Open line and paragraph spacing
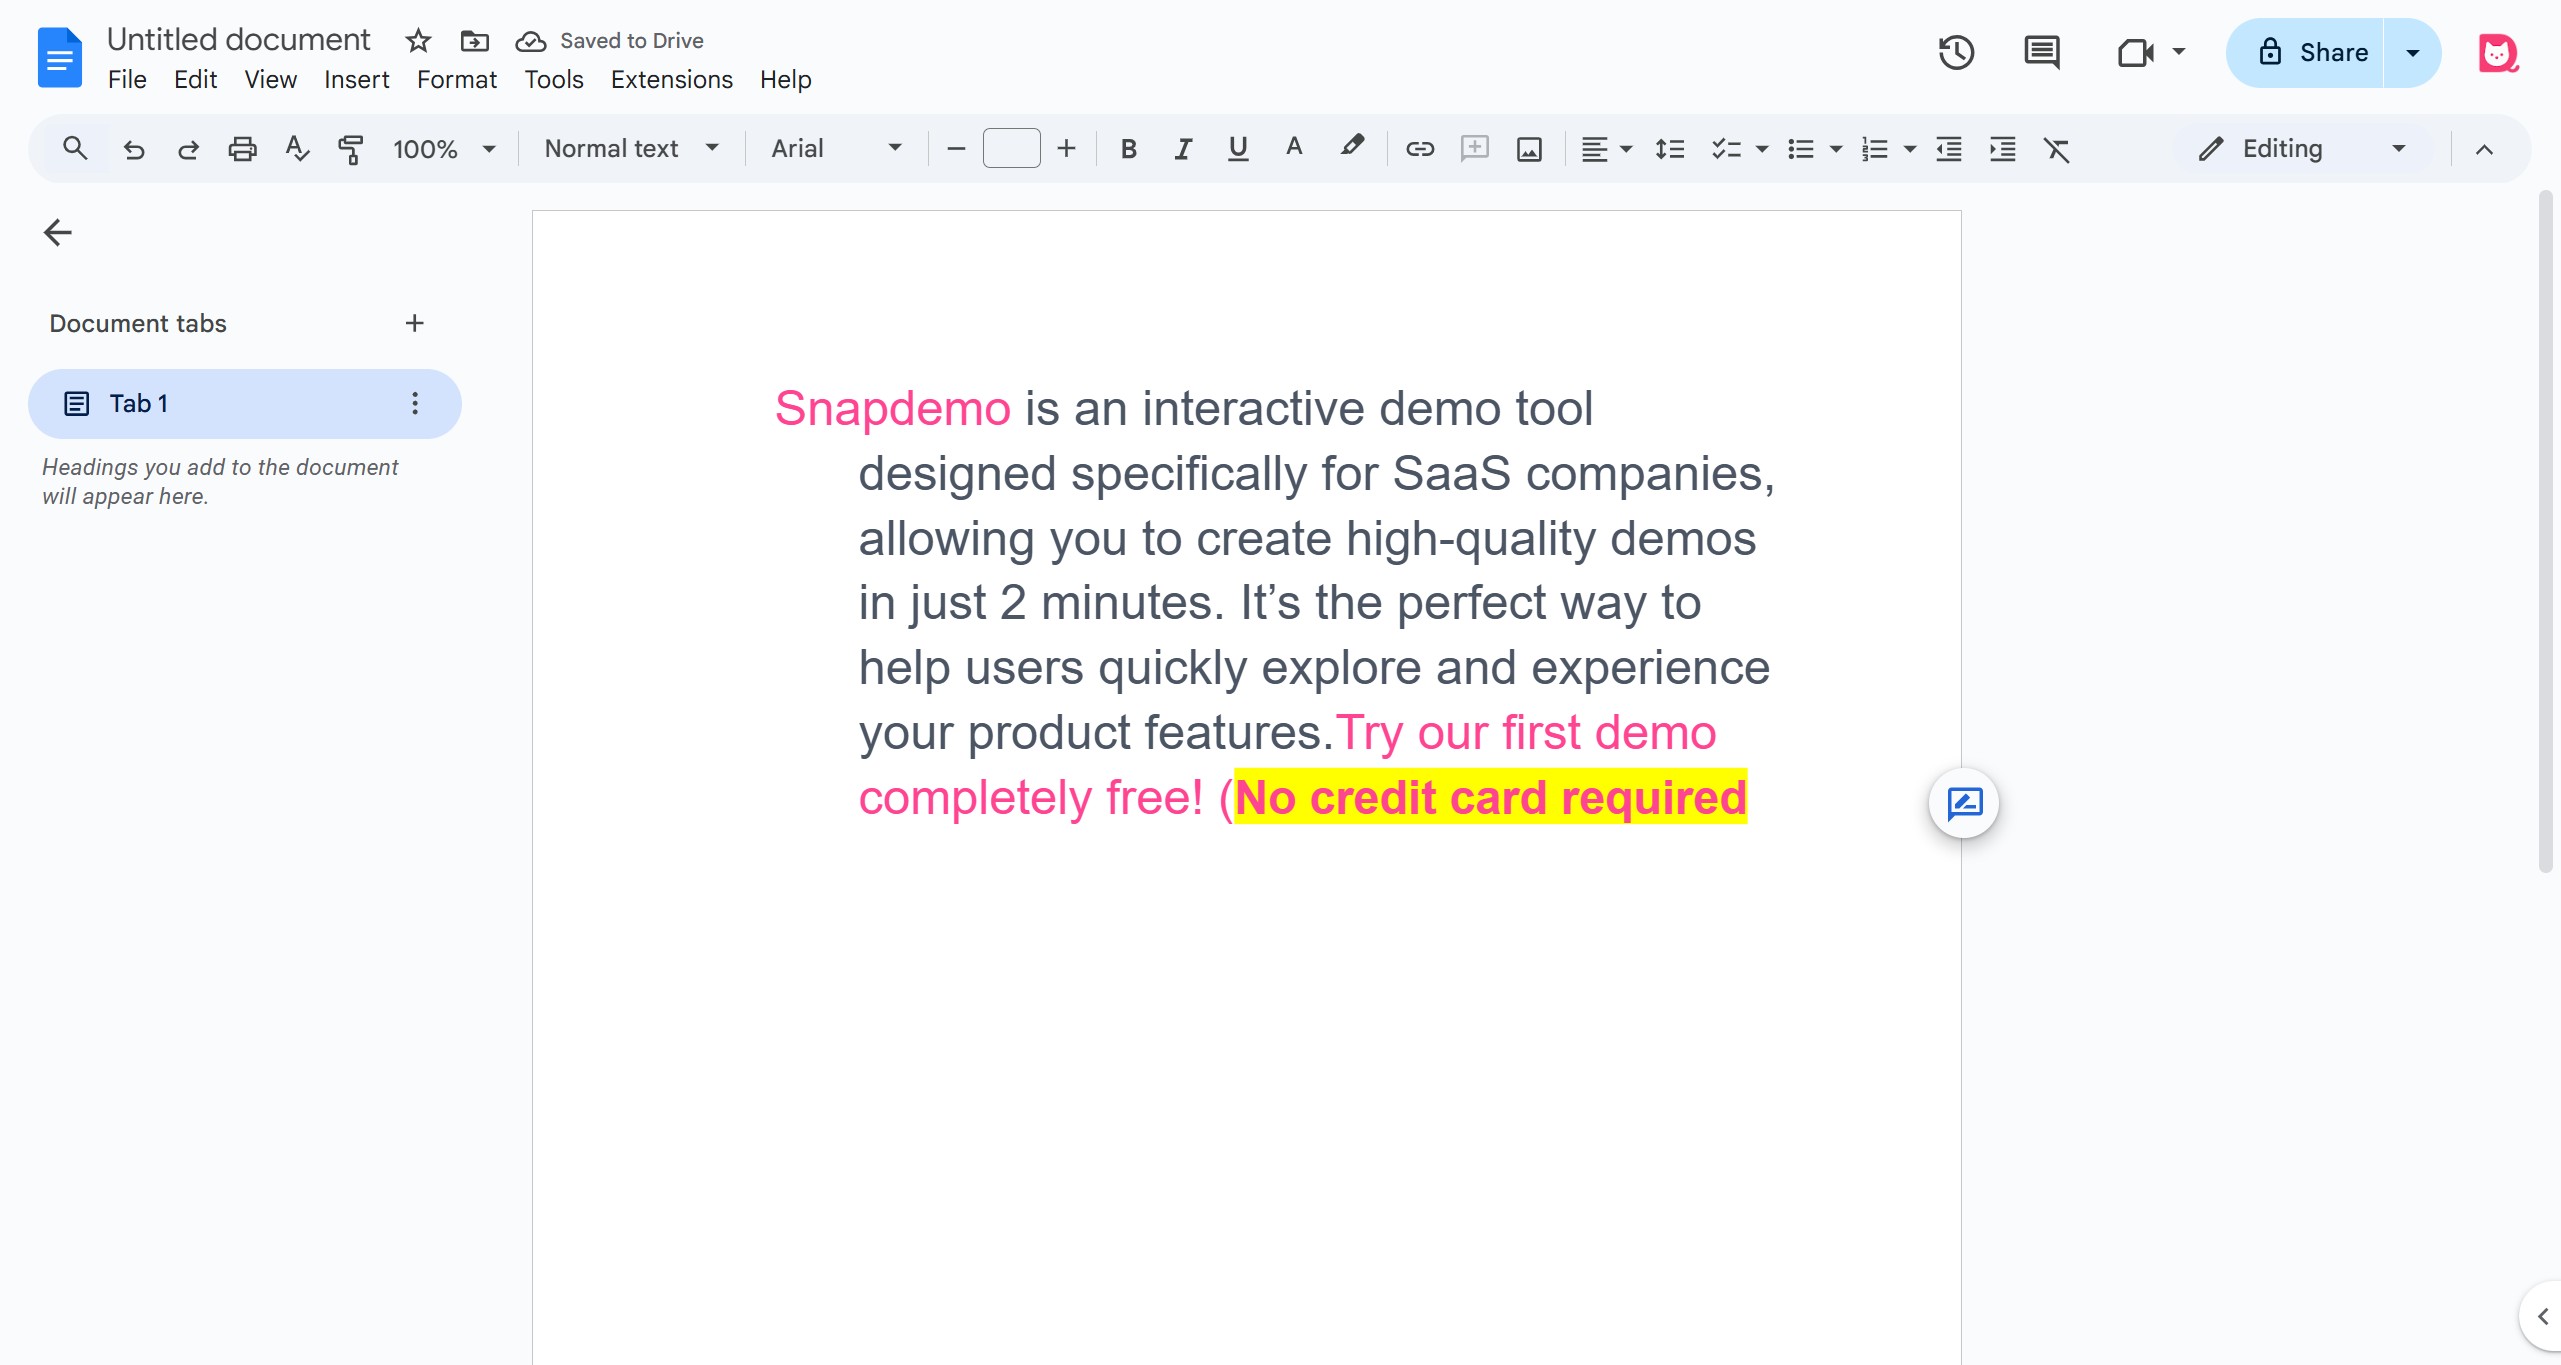 [1670, 149]
